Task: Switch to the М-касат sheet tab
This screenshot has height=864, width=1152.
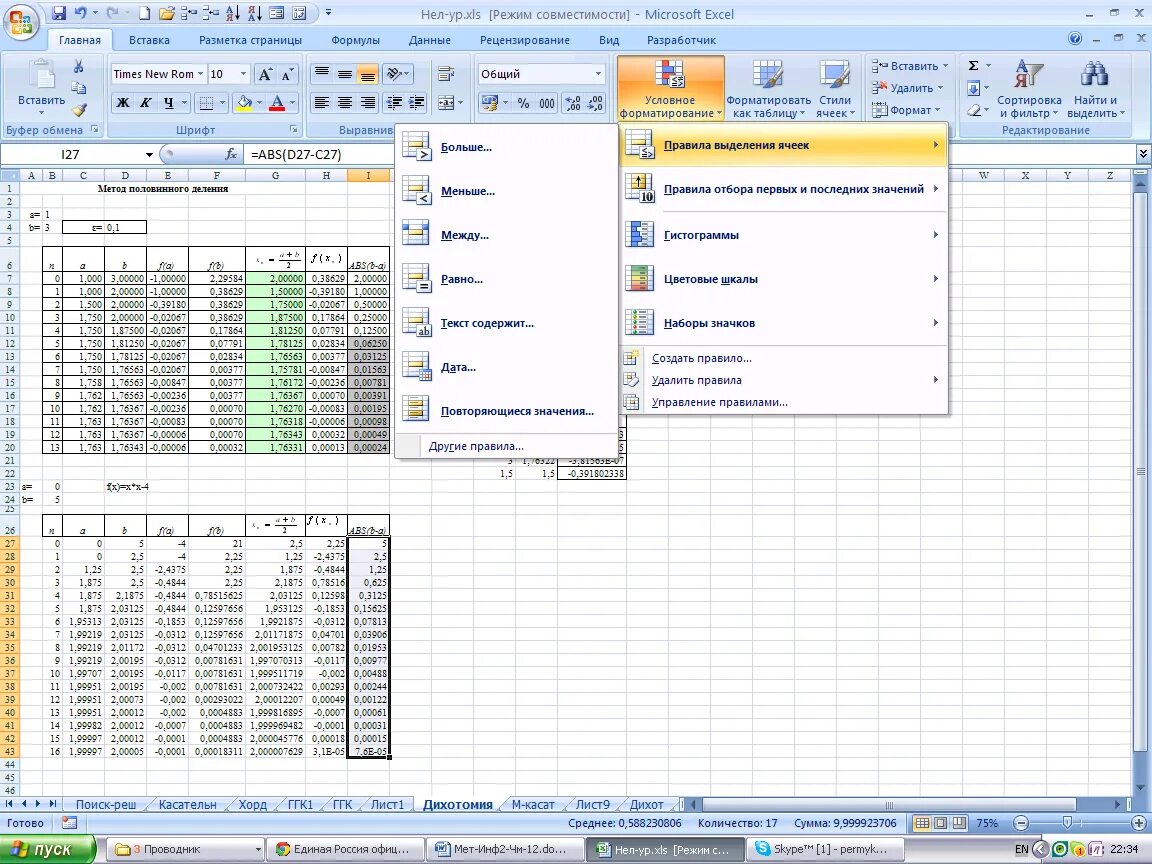Action: click(x=533, y=804)
